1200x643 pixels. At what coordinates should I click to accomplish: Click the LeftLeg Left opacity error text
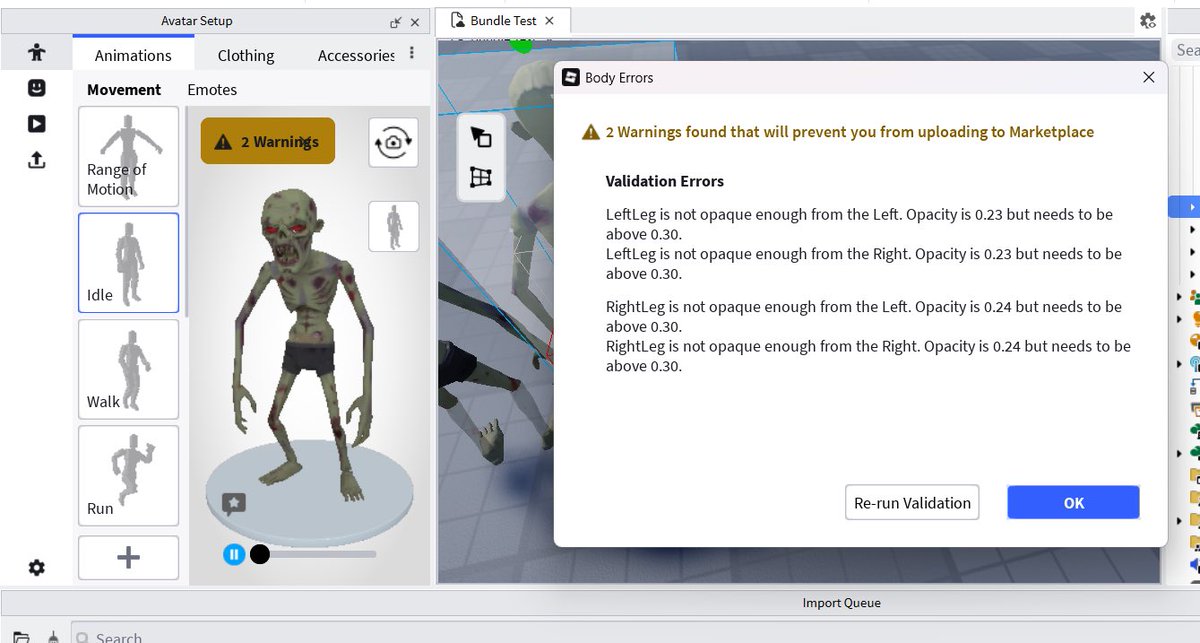[x=859, y=224]
